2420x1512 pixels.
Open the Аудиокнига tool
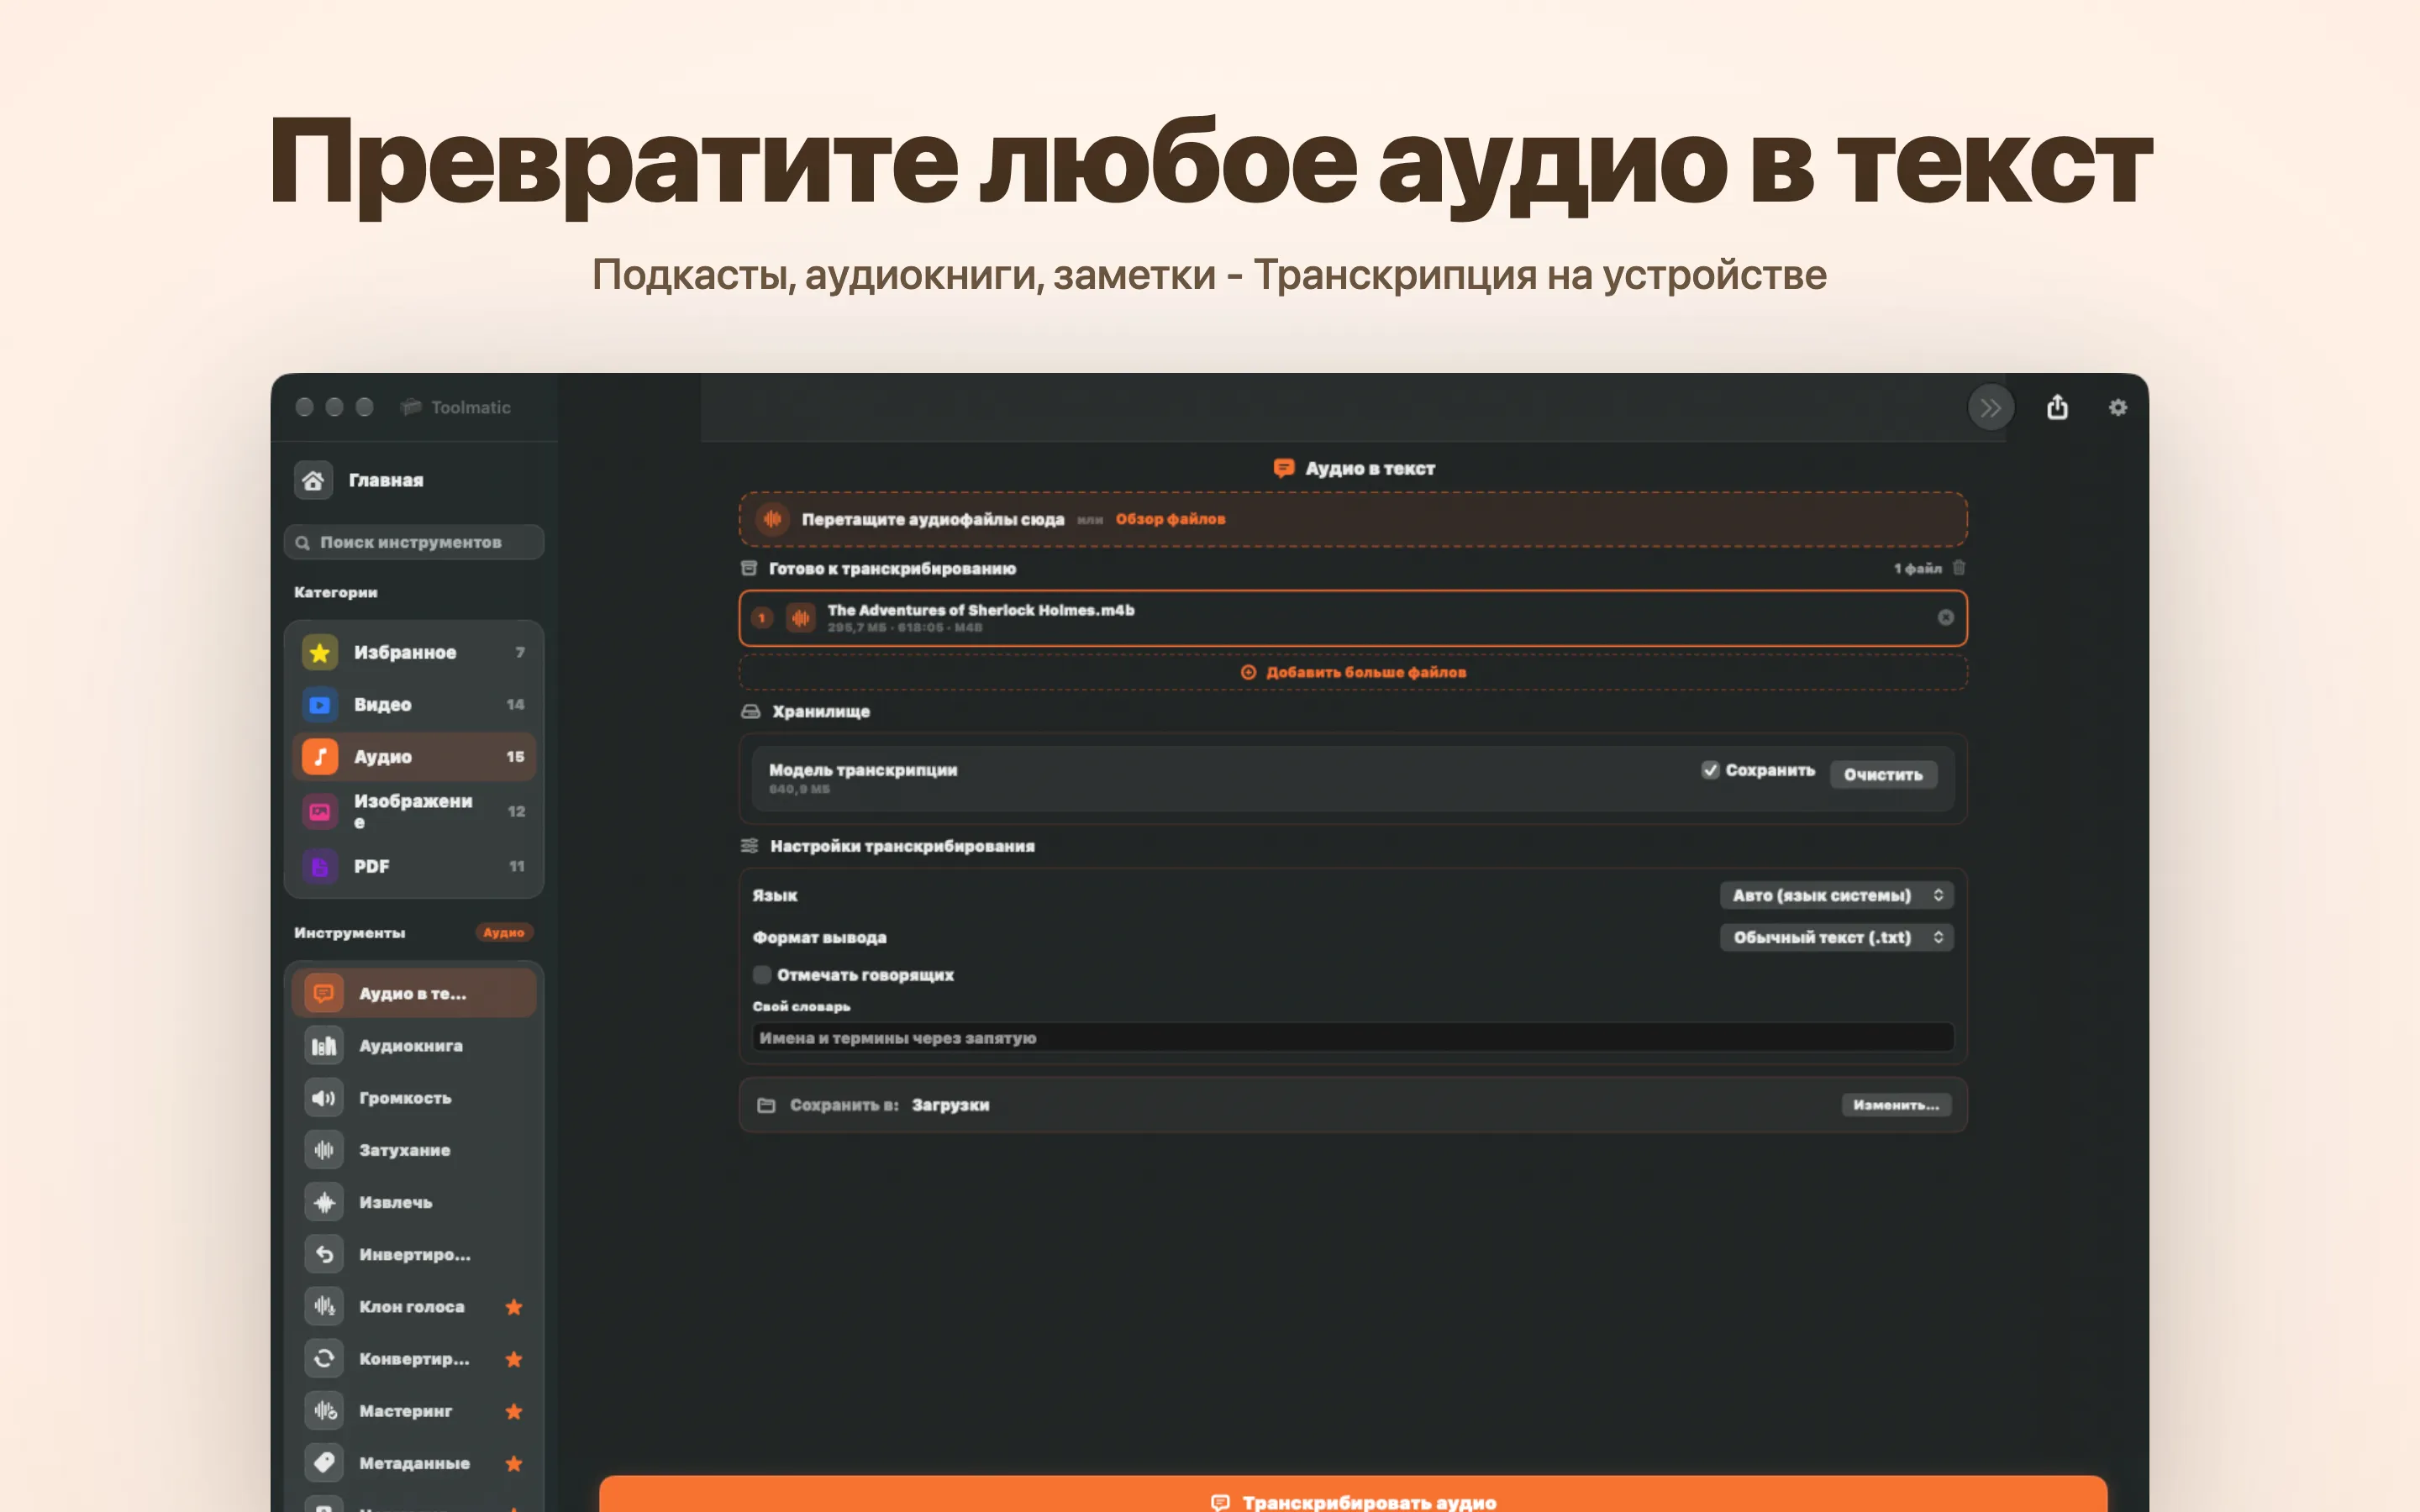coord(414,1045)
